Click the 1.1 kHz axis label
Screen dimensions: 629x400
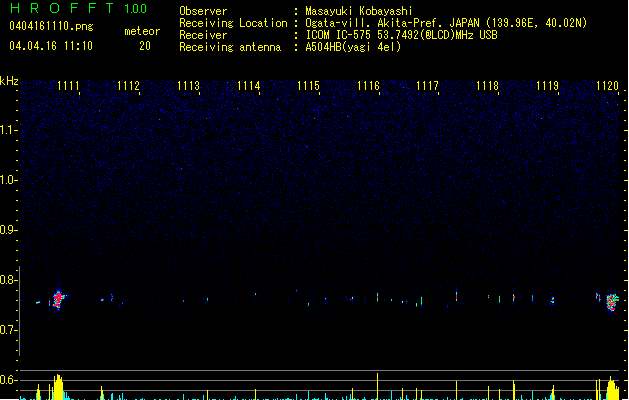point(8,130)
